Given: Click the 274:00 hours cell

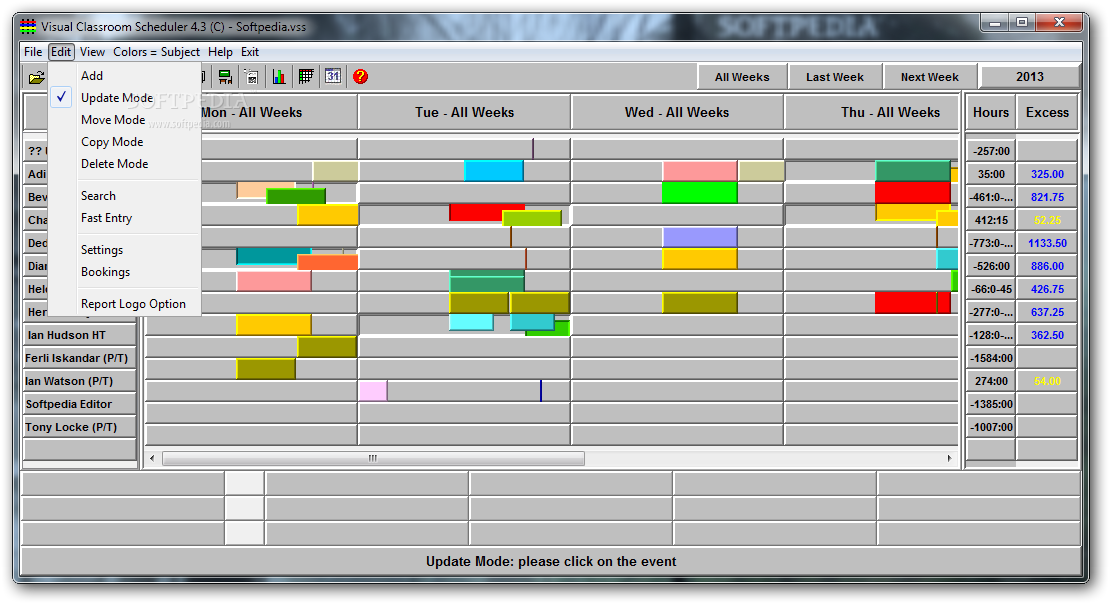Looking at the screenshot, I should pos(991,381).
